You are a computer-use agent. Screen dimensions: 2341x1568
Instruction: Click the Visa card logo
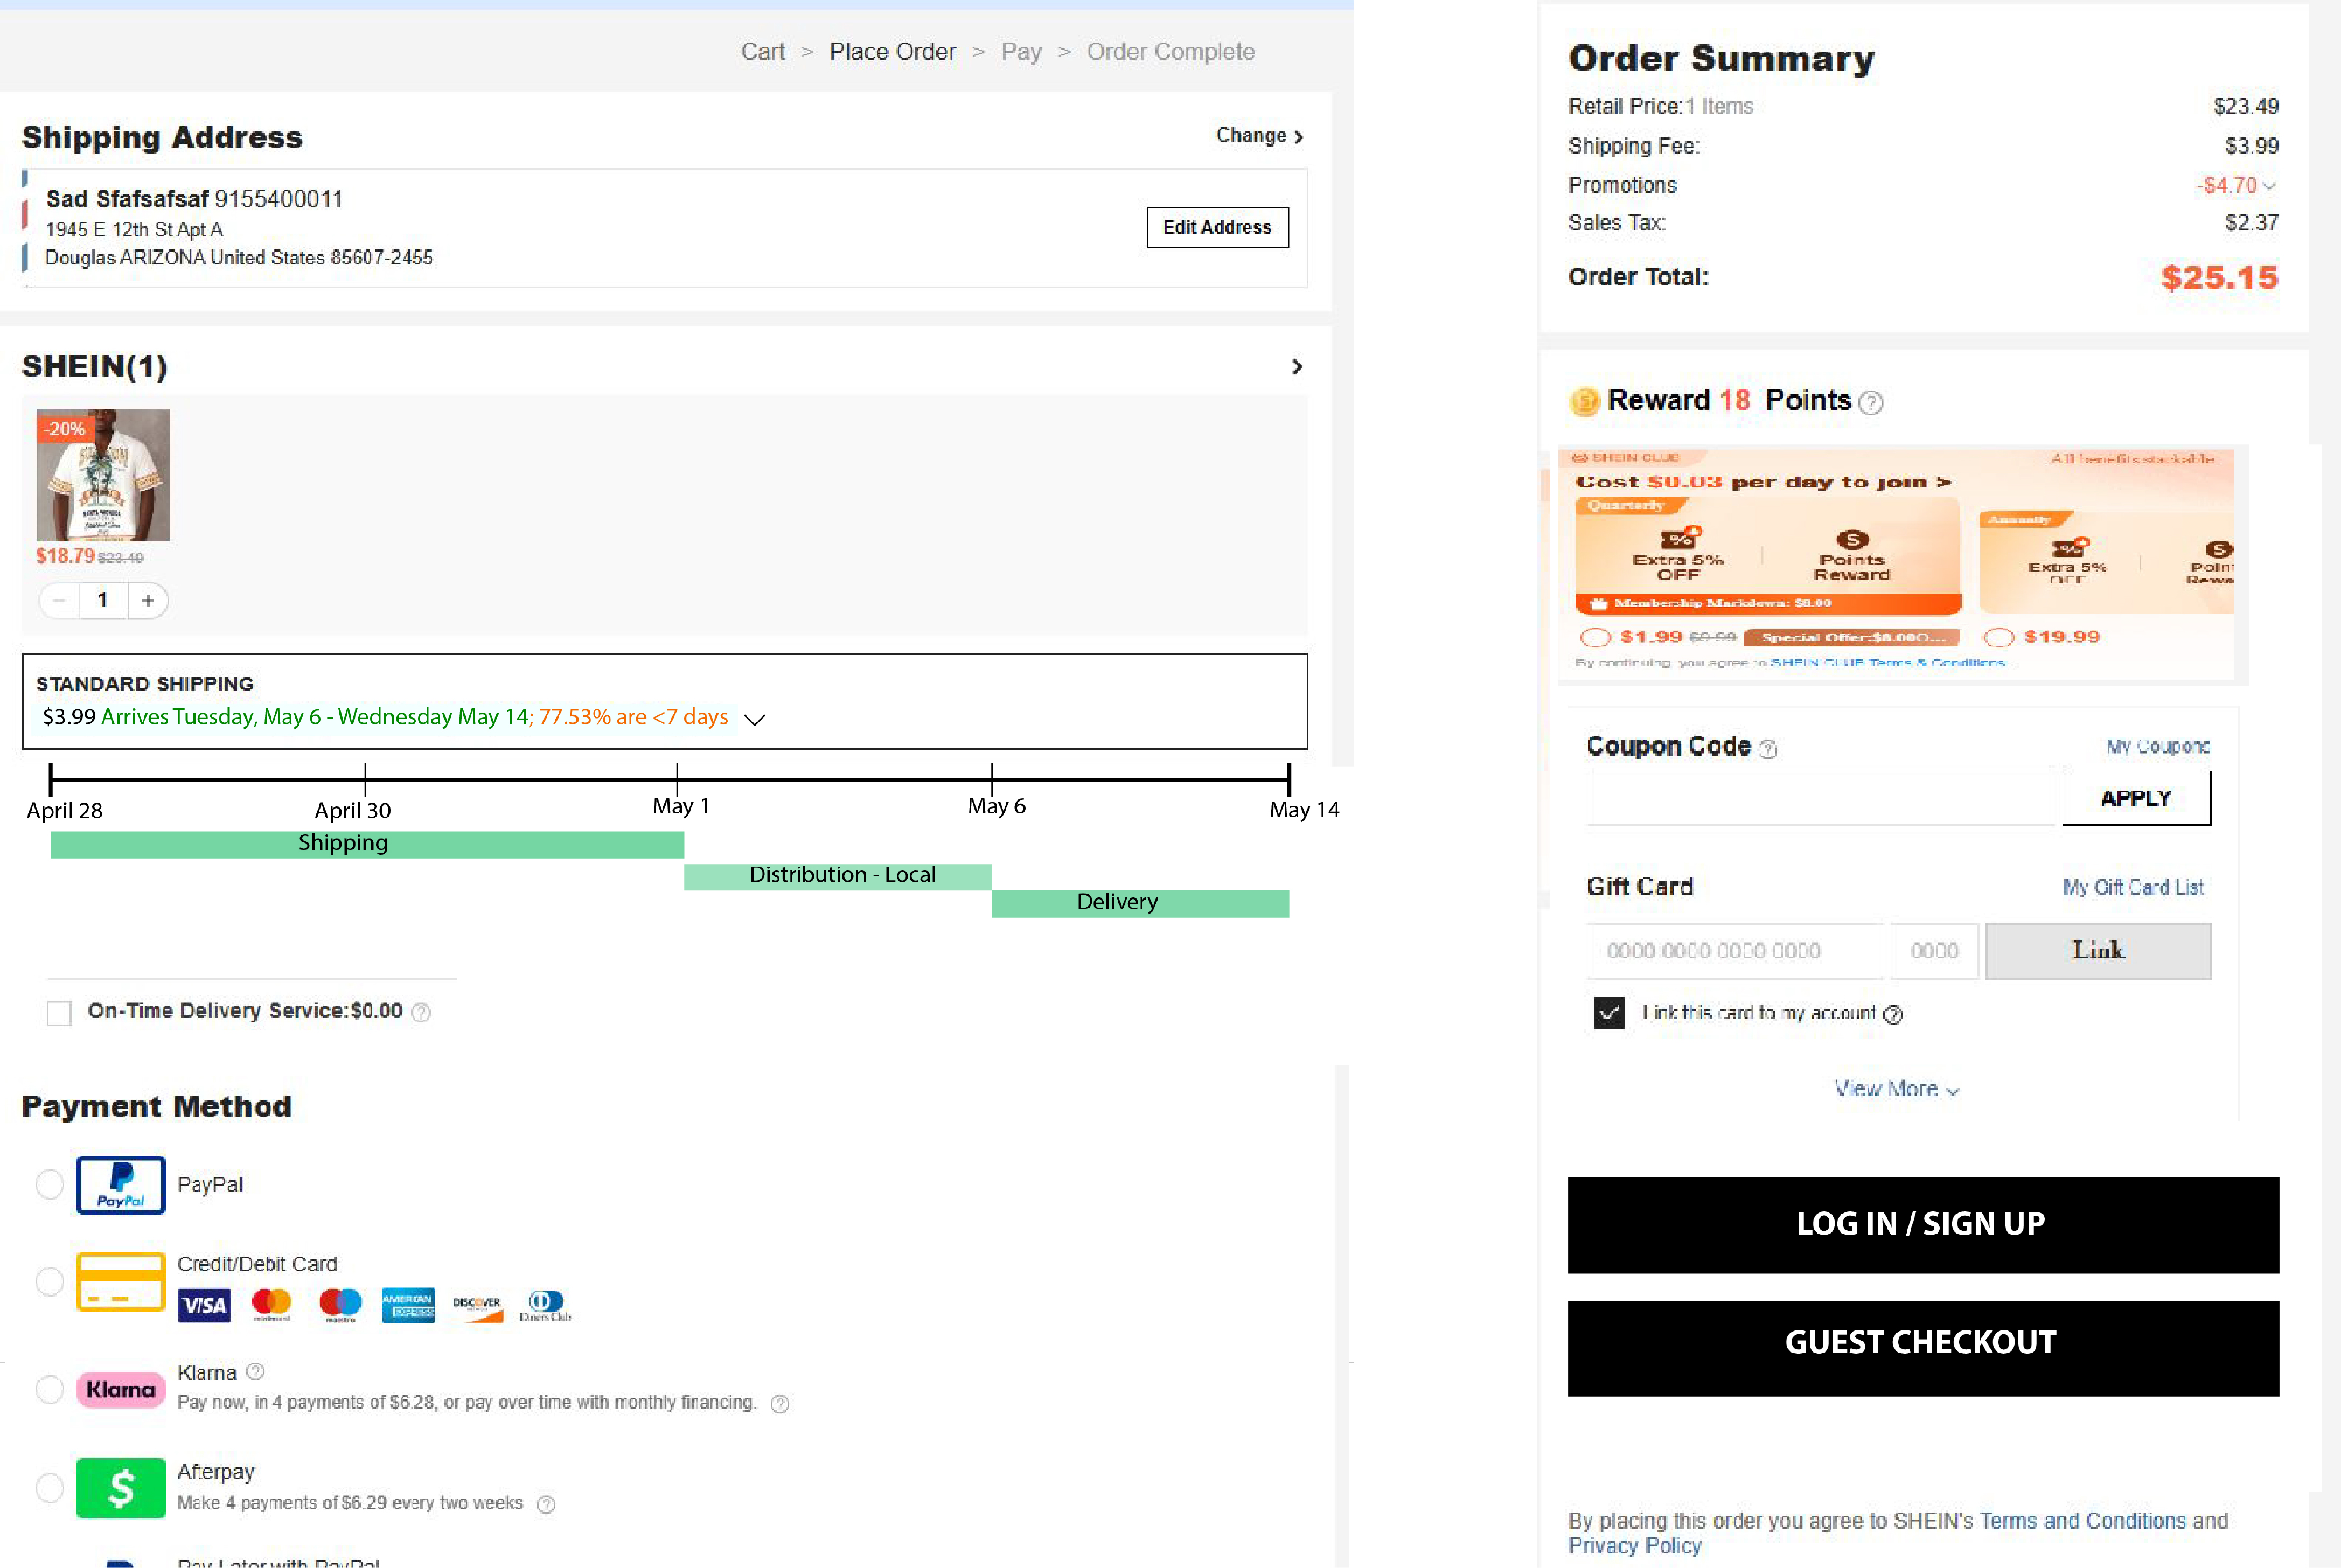(x=204, y=1305)
